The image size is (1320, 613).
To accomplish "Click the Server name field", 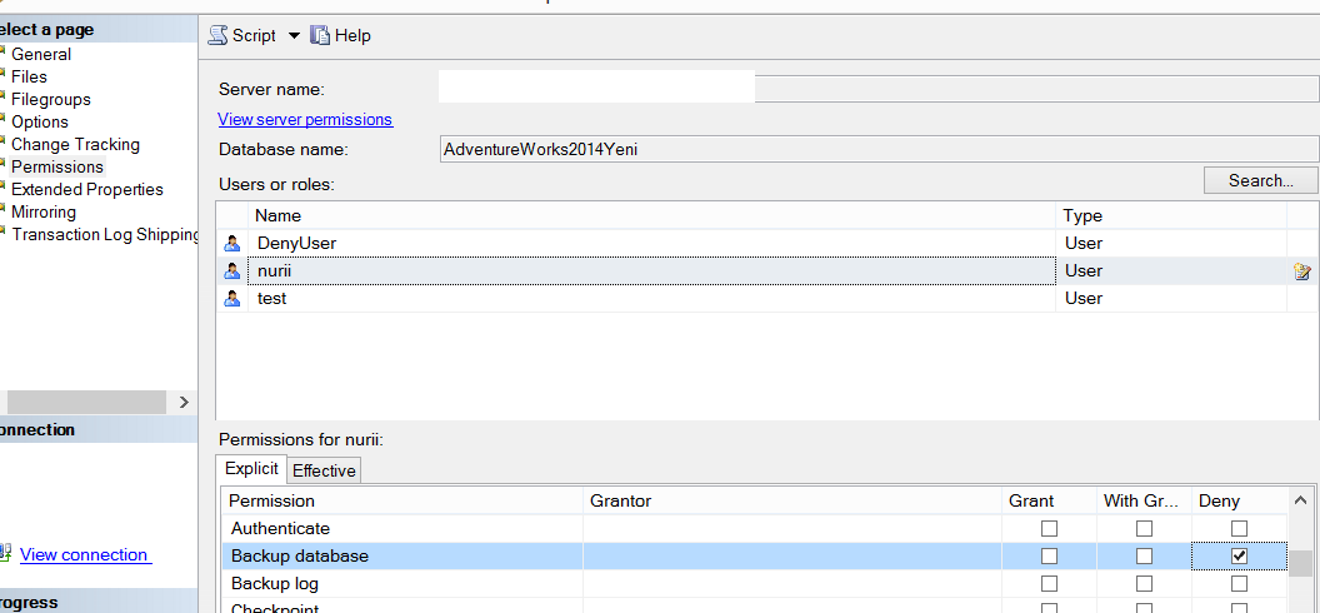I will point(879,89).
